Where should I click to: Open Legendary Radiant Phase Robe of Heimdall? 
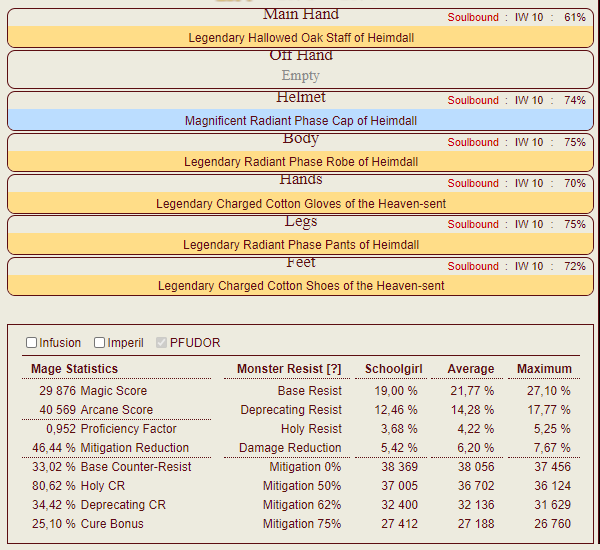[301, 162]
